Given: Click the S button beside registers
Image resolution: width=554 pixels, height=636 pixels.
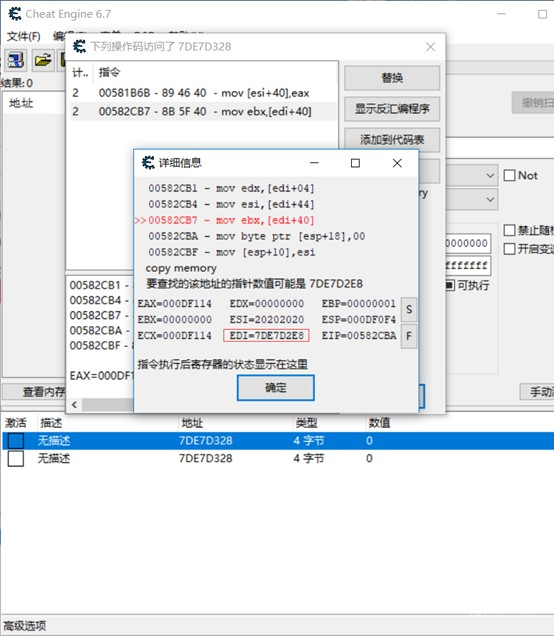Looking at the screenshot, I should tap(409, 309).
